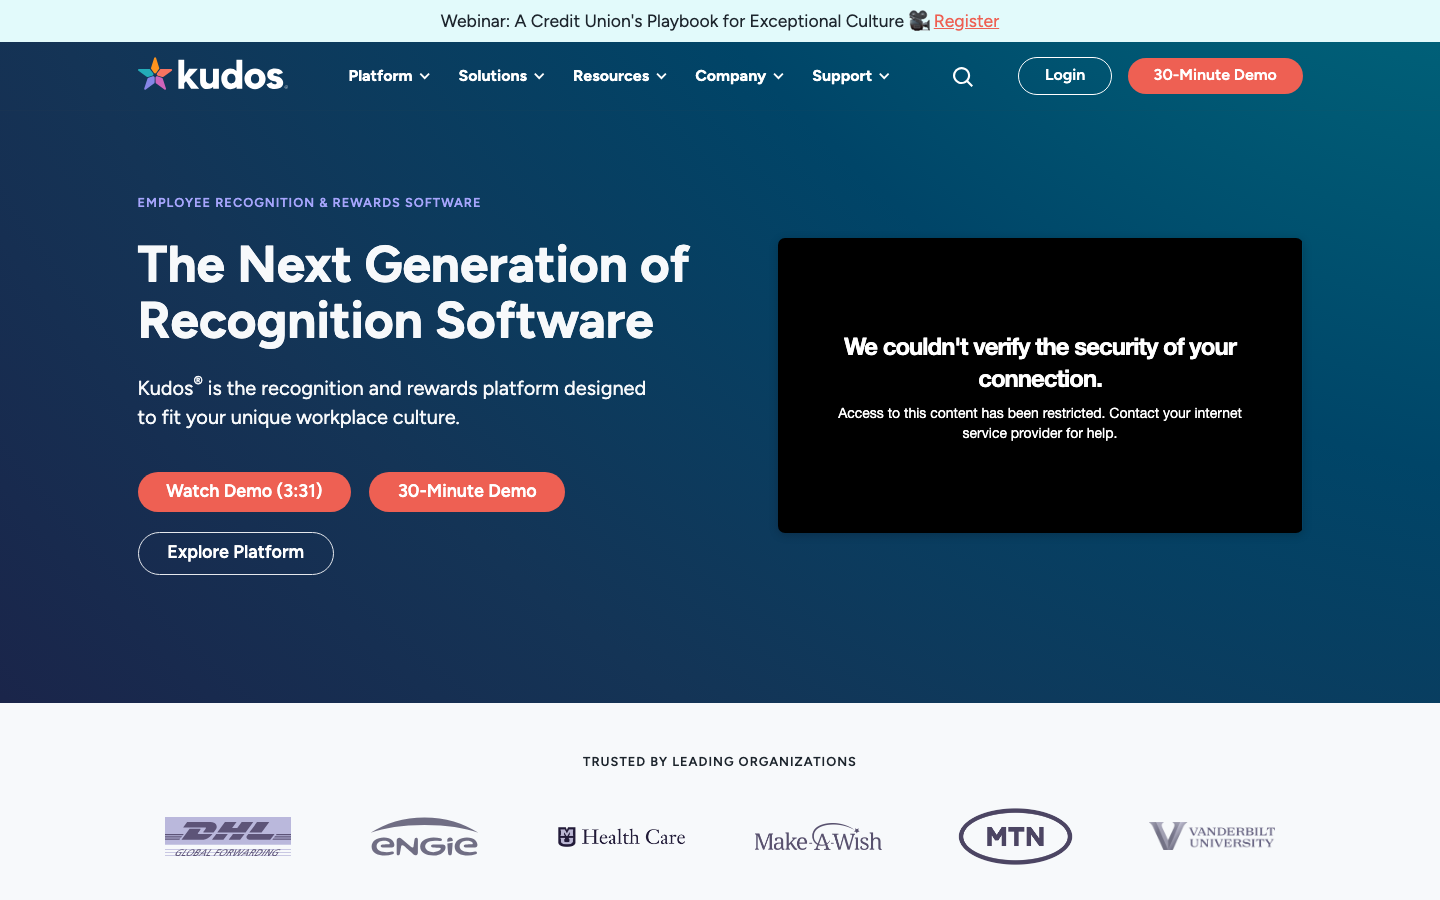The height and width of the screenshot is (900, 1440).
Task: Click the MTN logo
Action: click(x=1015, y=836)
